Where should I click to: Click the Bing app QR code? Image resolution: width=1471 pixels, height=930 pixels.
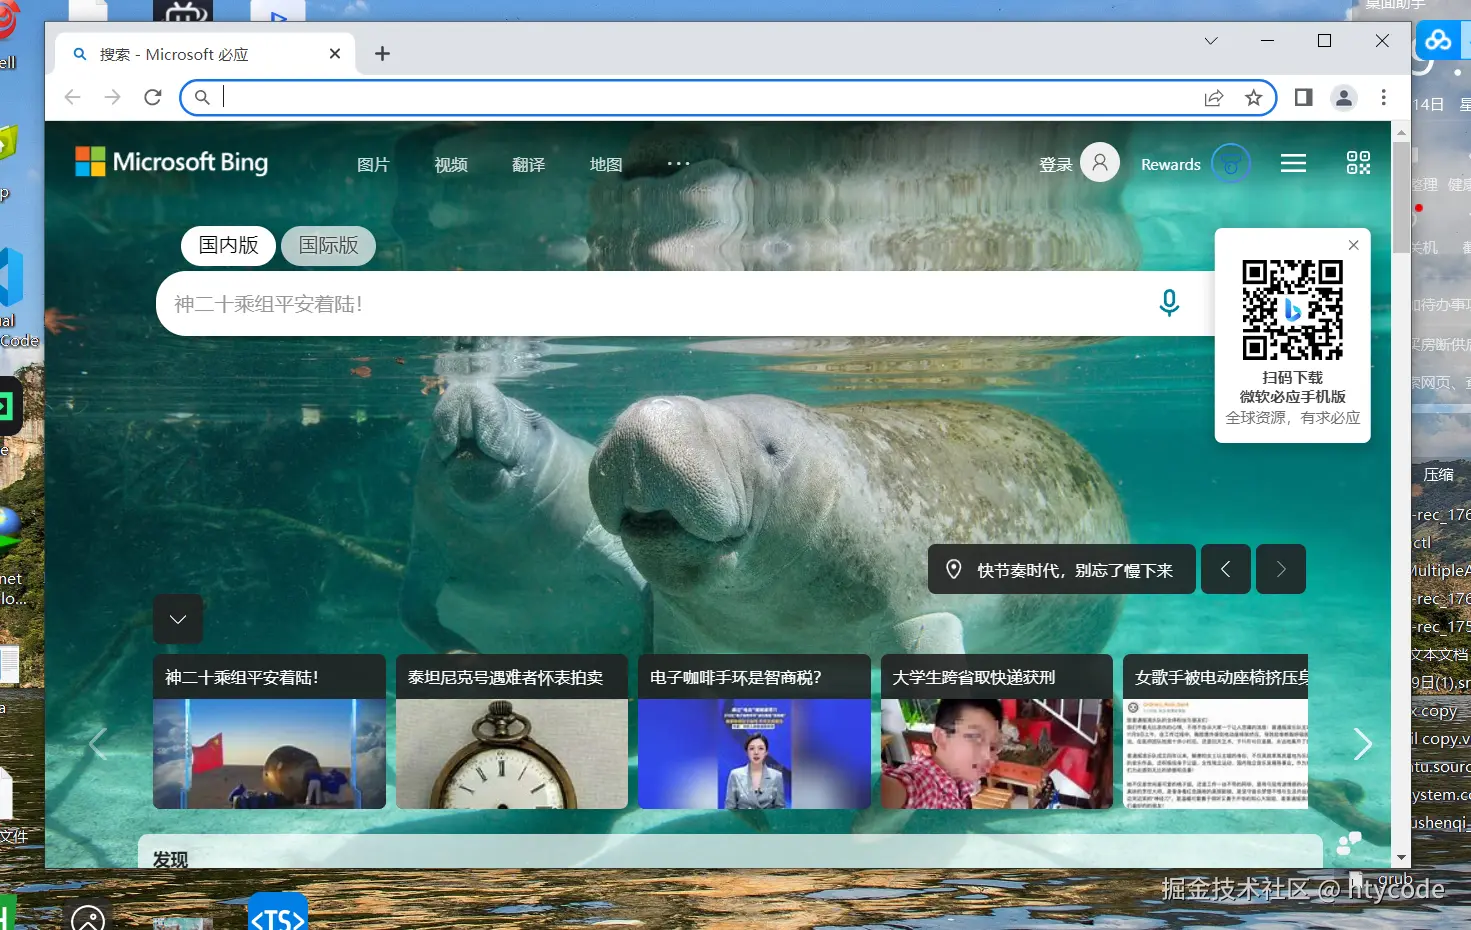[1292, 310]
